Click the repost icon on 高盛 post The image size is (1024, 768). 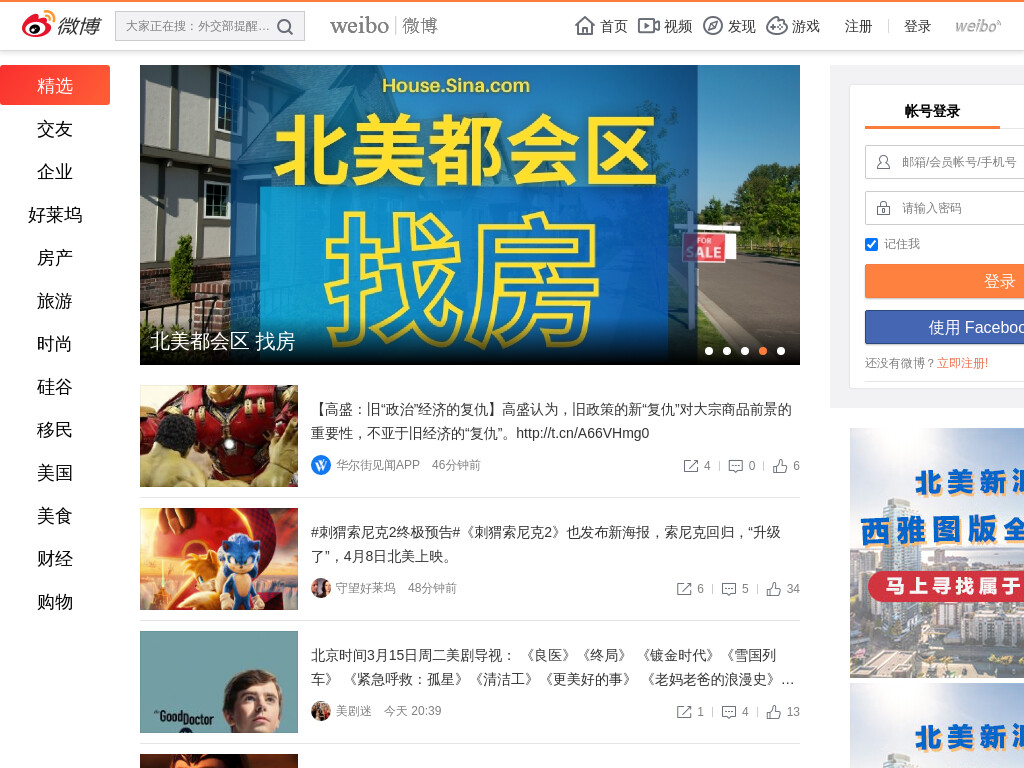(x=690, y=466)
